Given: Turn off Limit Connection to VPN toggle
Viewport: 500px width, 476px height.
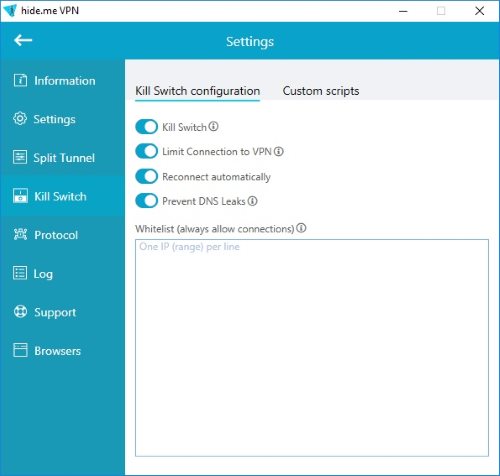Looking at the screenshot, I should pyautogui.click(x=146, y=151).
